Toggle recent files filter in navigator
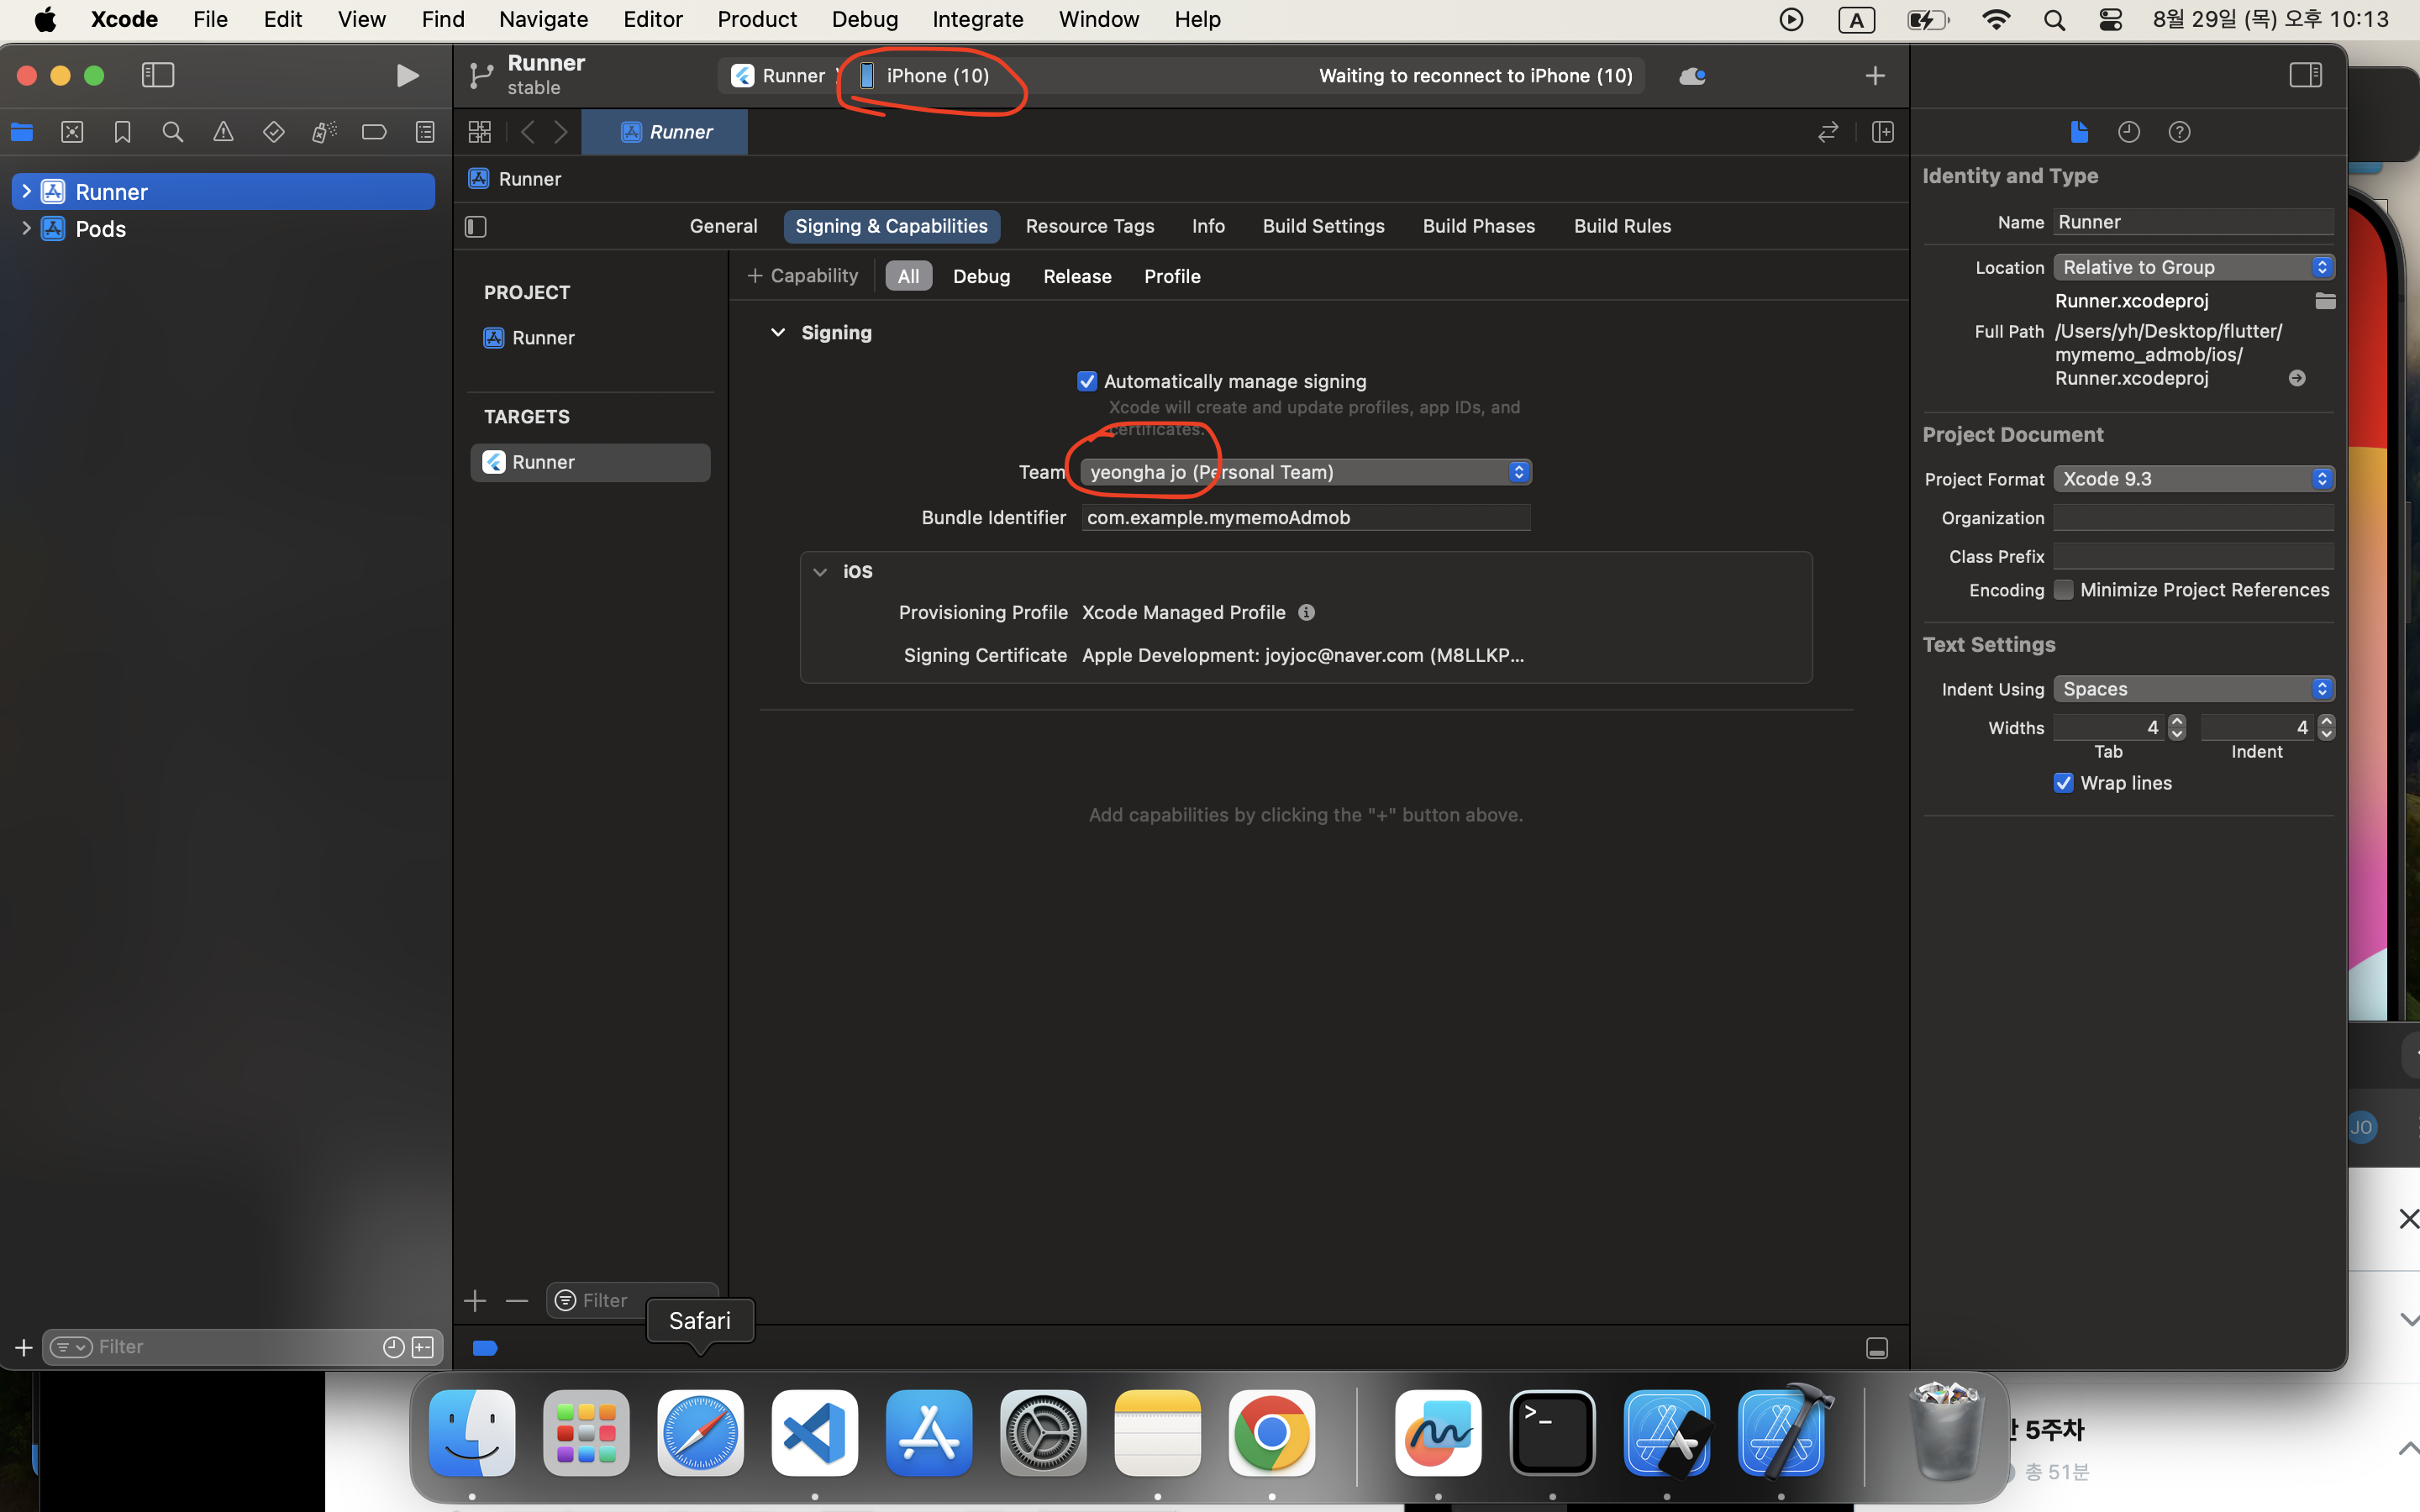 pyautogui.click(x=394, y=1347)
